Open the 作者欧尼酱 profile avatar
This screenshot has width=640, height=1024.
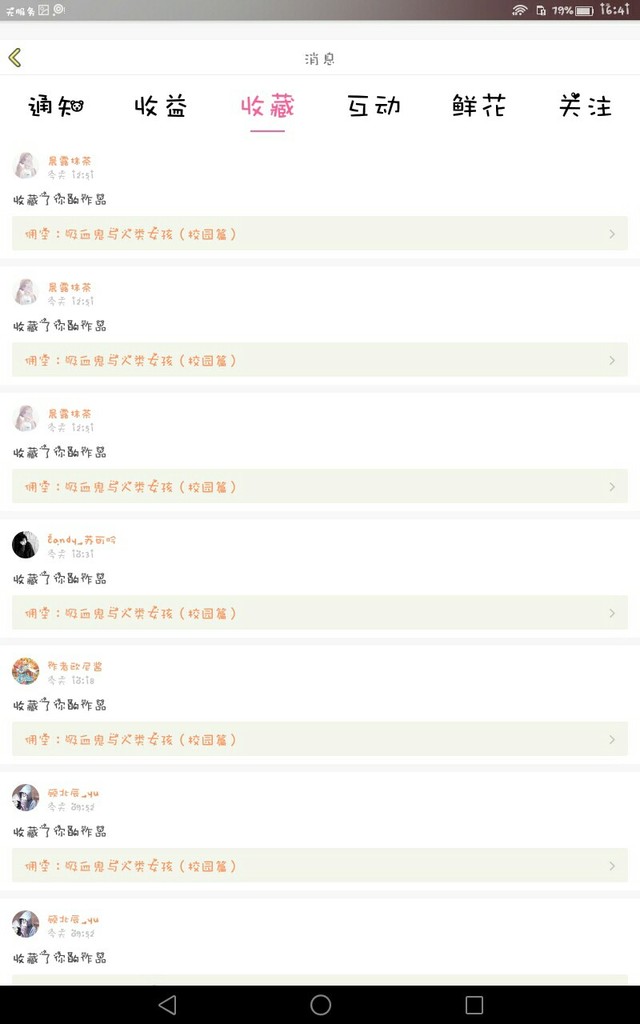point(25,671)
